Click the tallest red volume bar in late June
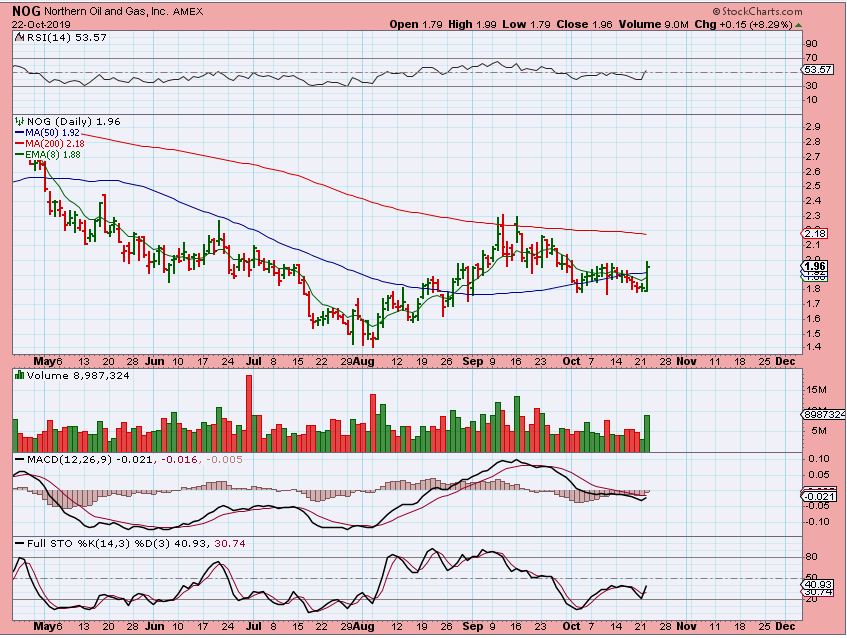This screenshot has width=847, height=638. [x=249, y=414]
